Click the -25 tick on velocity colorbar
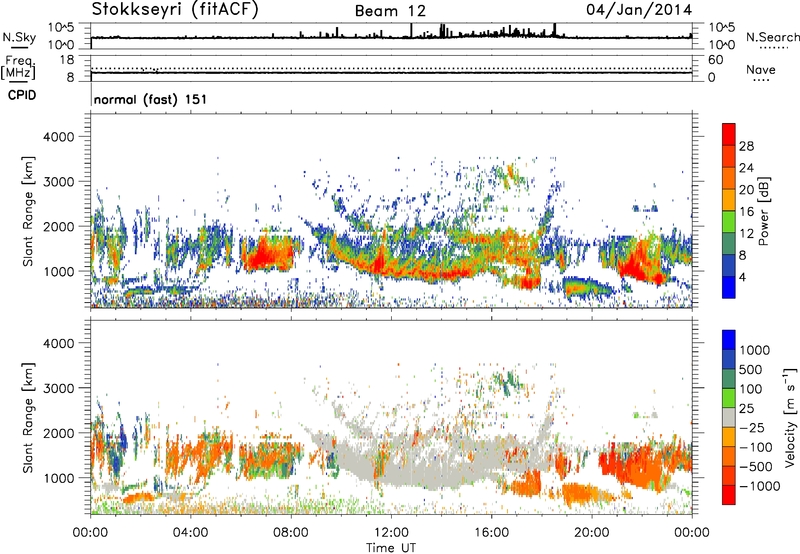 753,427
